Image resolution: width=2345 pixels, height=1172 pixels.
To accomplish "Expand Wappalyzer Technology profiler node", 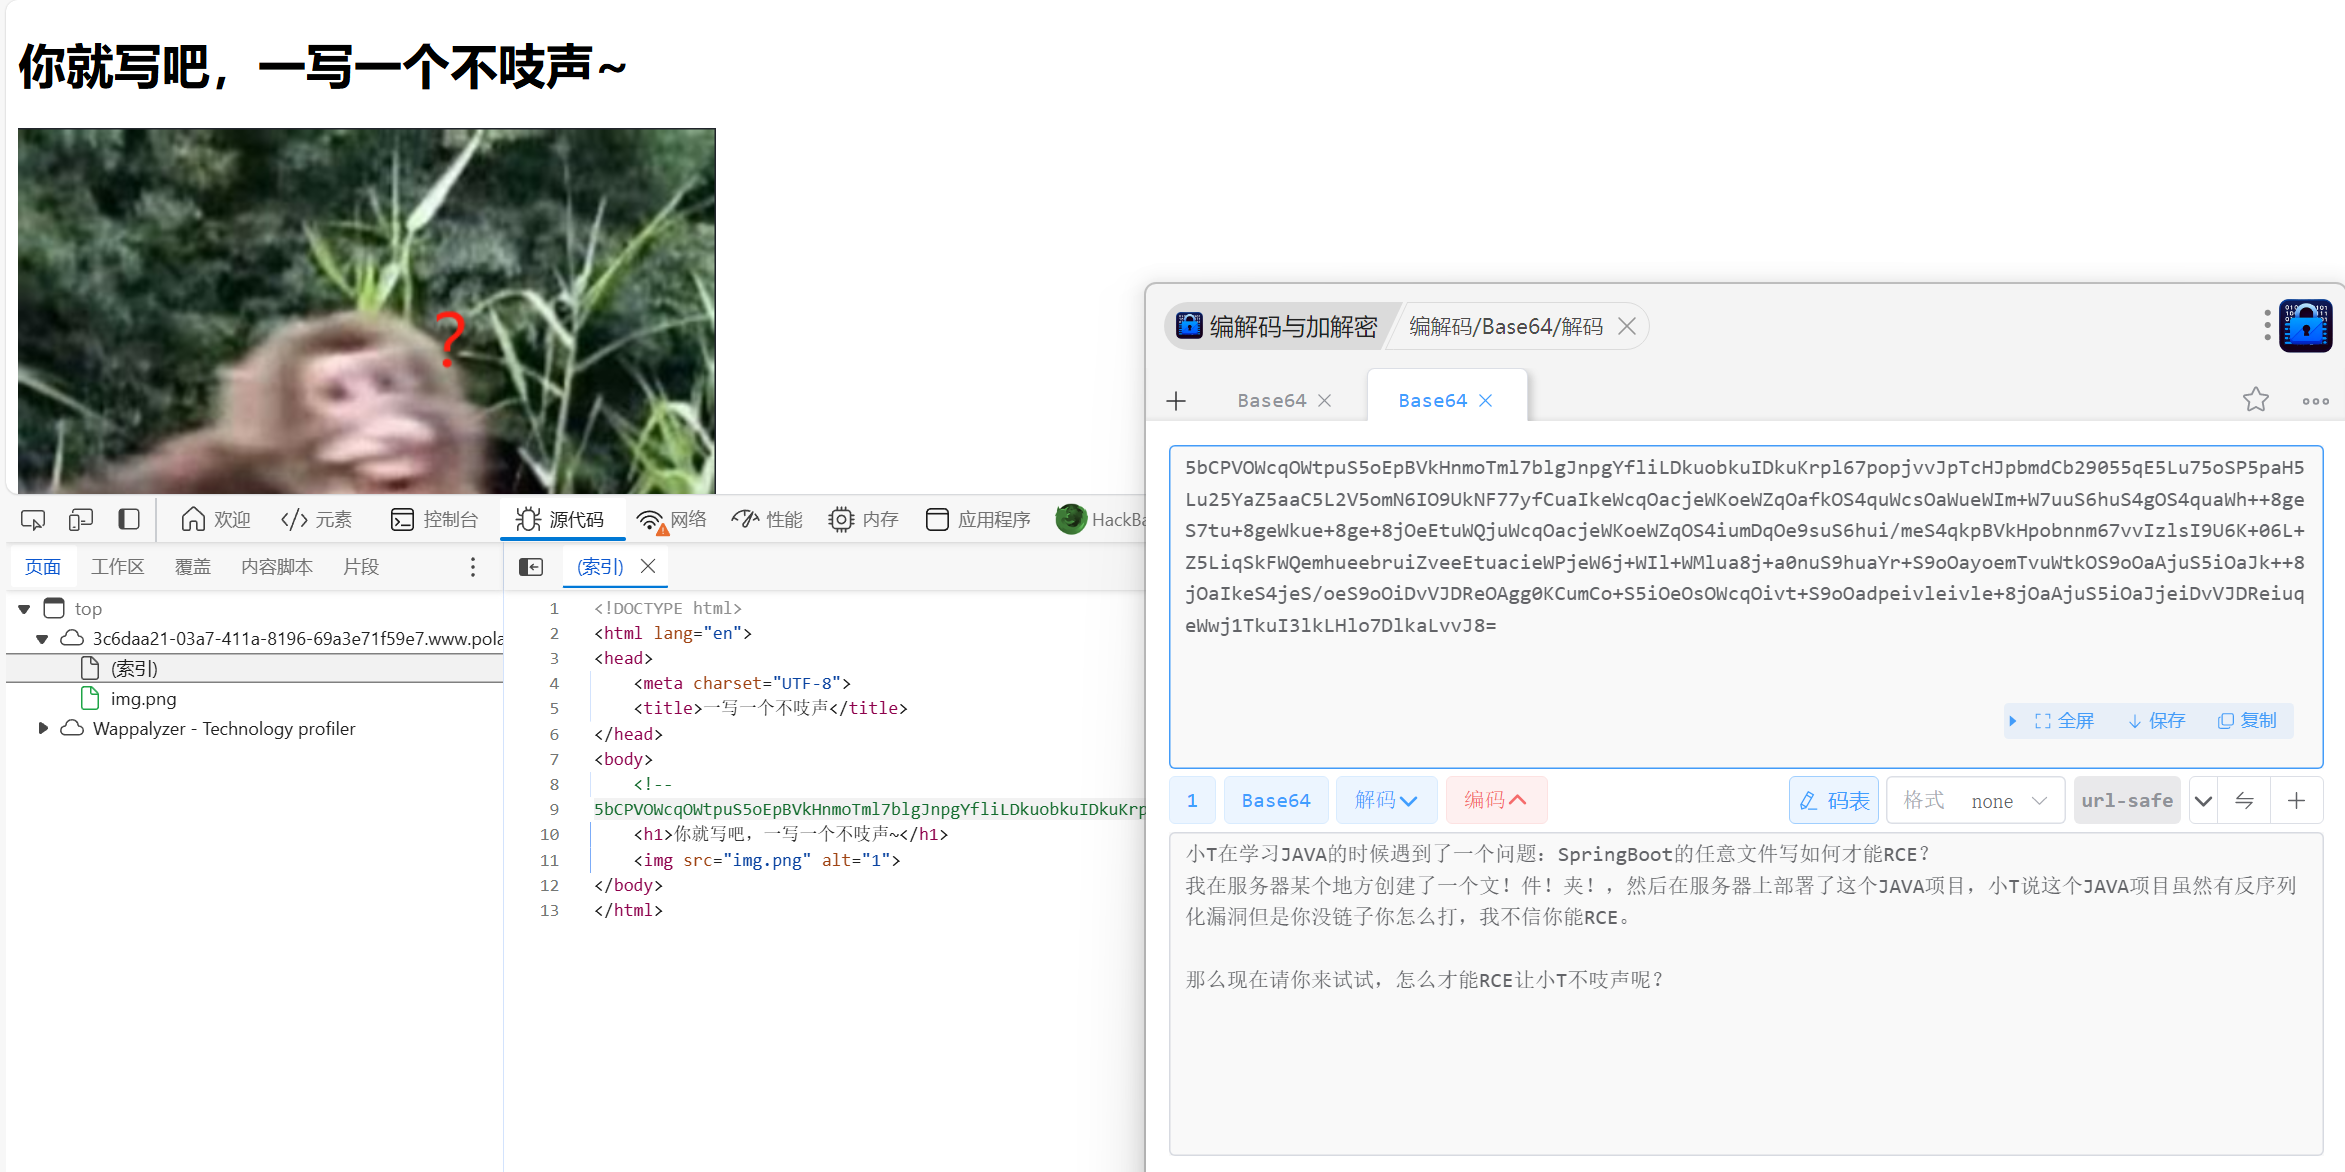I will pos(42,728).
